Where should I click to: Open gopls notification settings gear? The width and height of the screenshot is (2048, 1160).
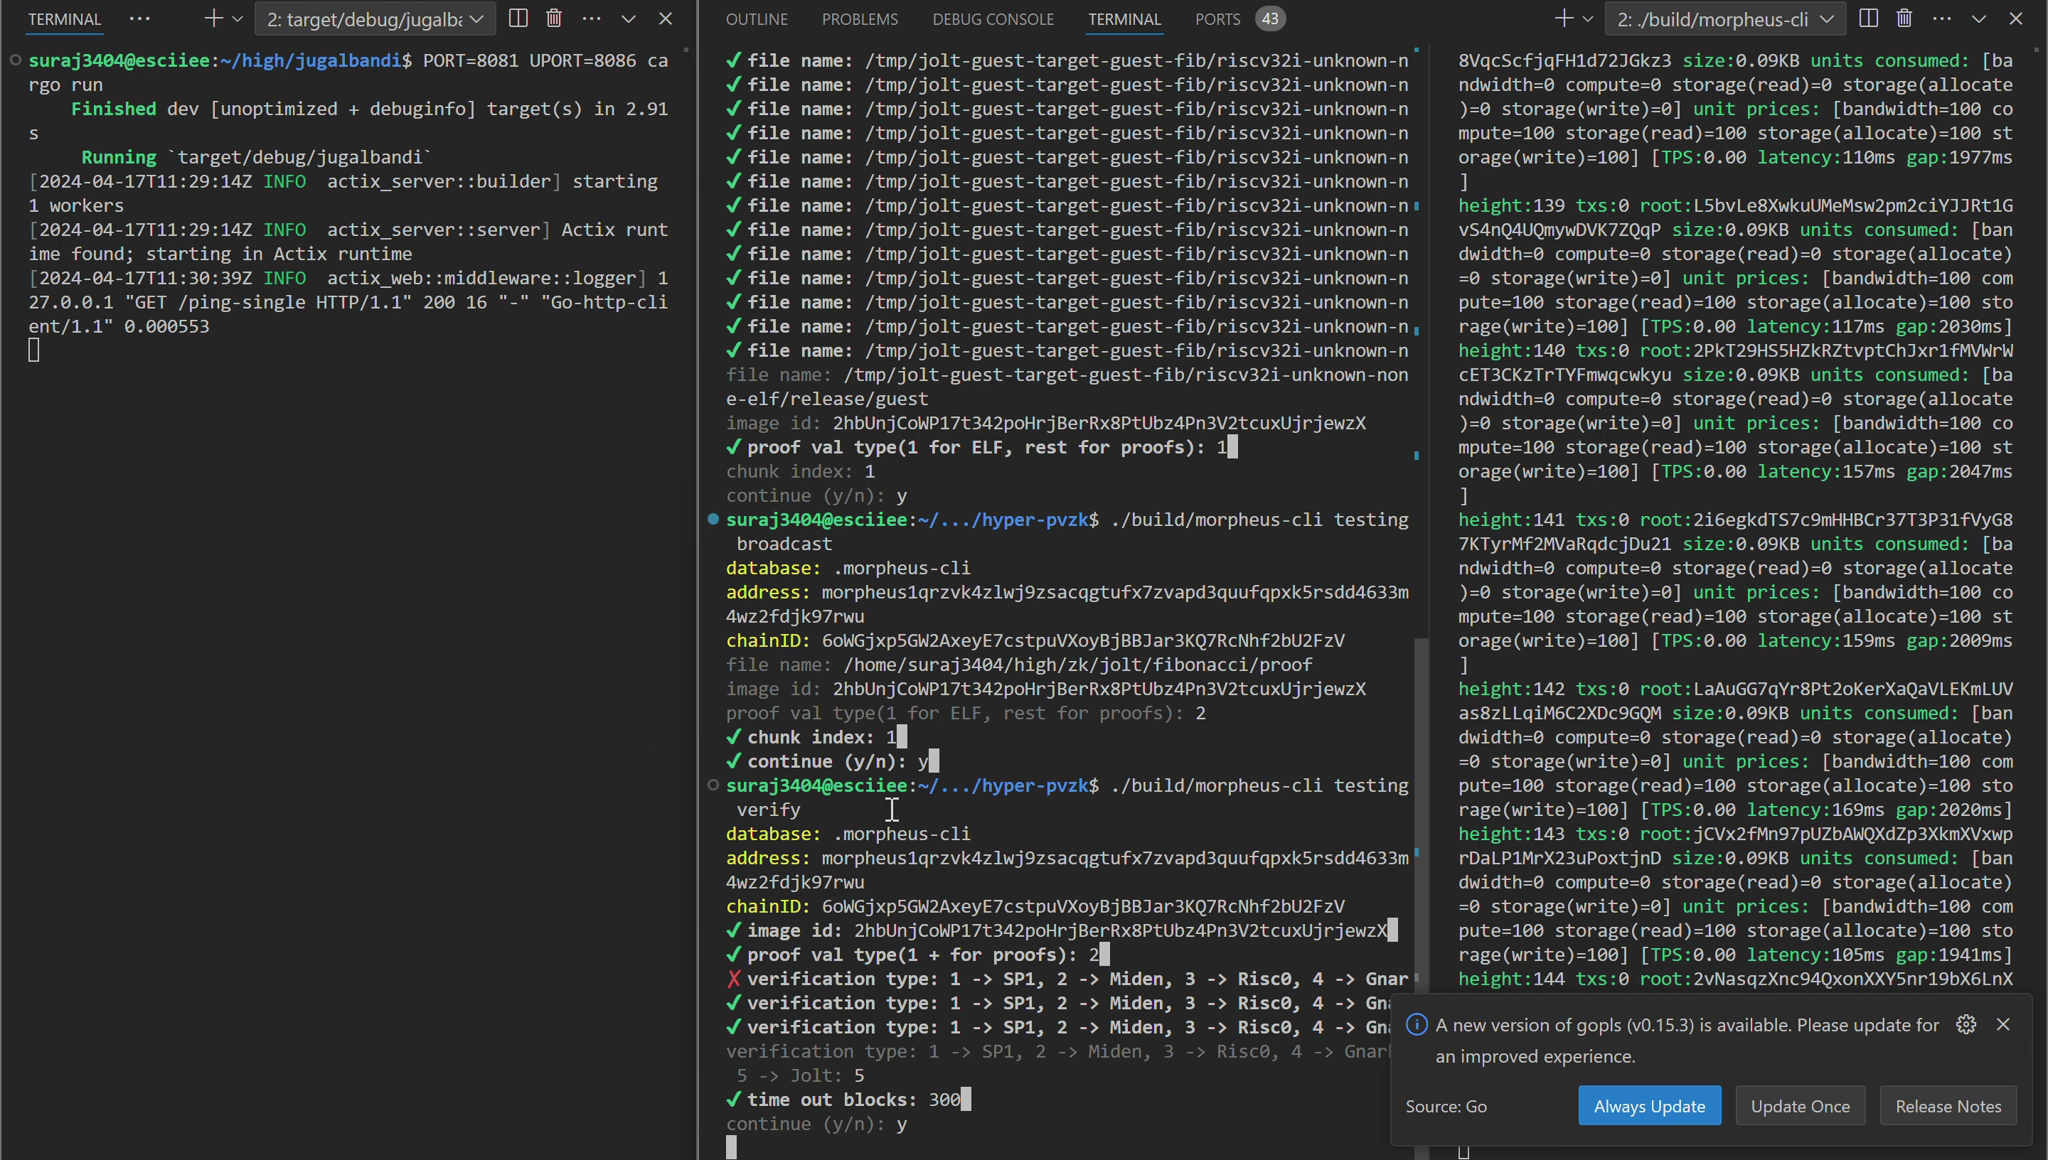(x=1966, y=1024)
